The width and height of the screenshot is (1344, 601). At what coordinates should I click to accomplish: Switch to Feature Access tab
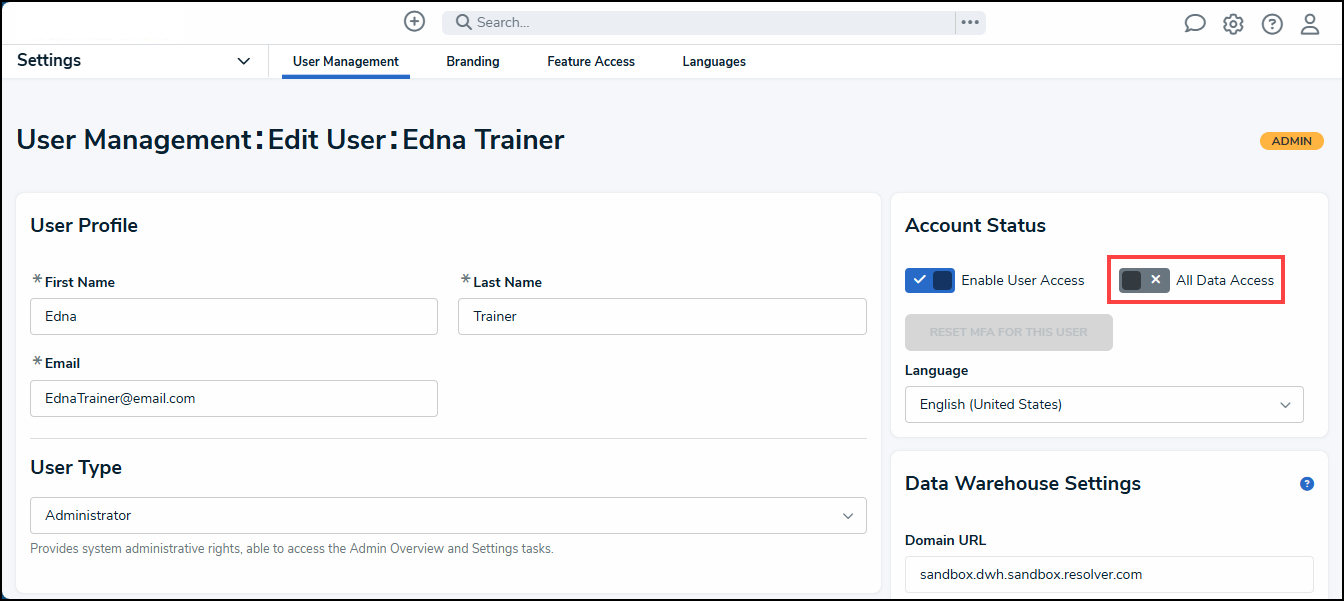point(591,62)
